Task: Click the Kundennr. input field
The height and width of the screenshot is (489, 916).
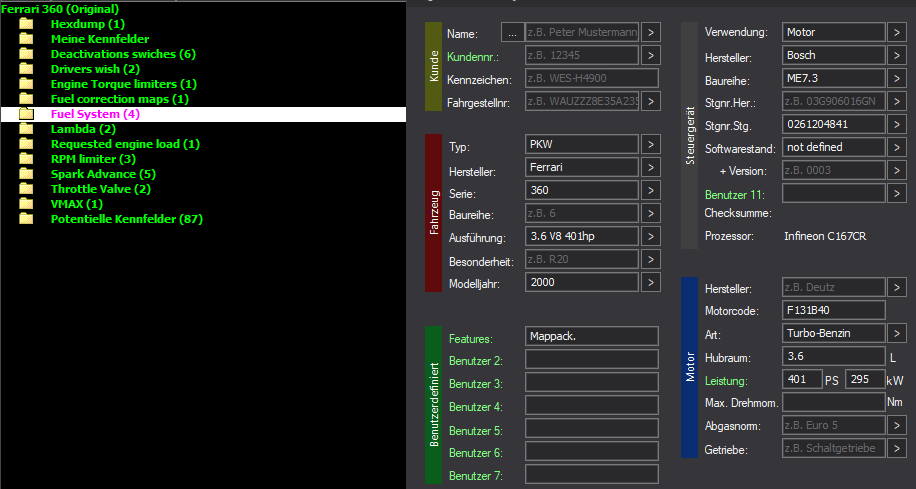Action: coord(582,56)
